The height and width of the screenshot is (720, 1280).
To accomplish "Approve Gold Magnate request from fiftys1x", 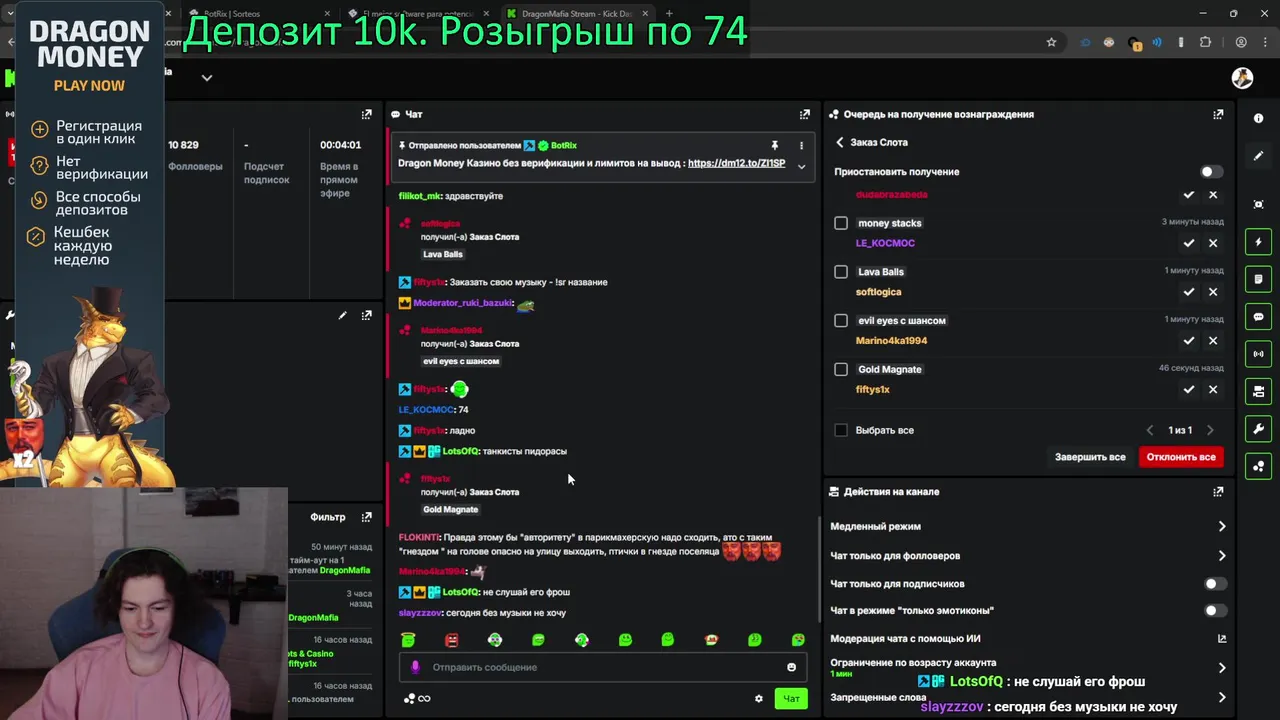I will pyautogui.click(x=1189, y=390).
